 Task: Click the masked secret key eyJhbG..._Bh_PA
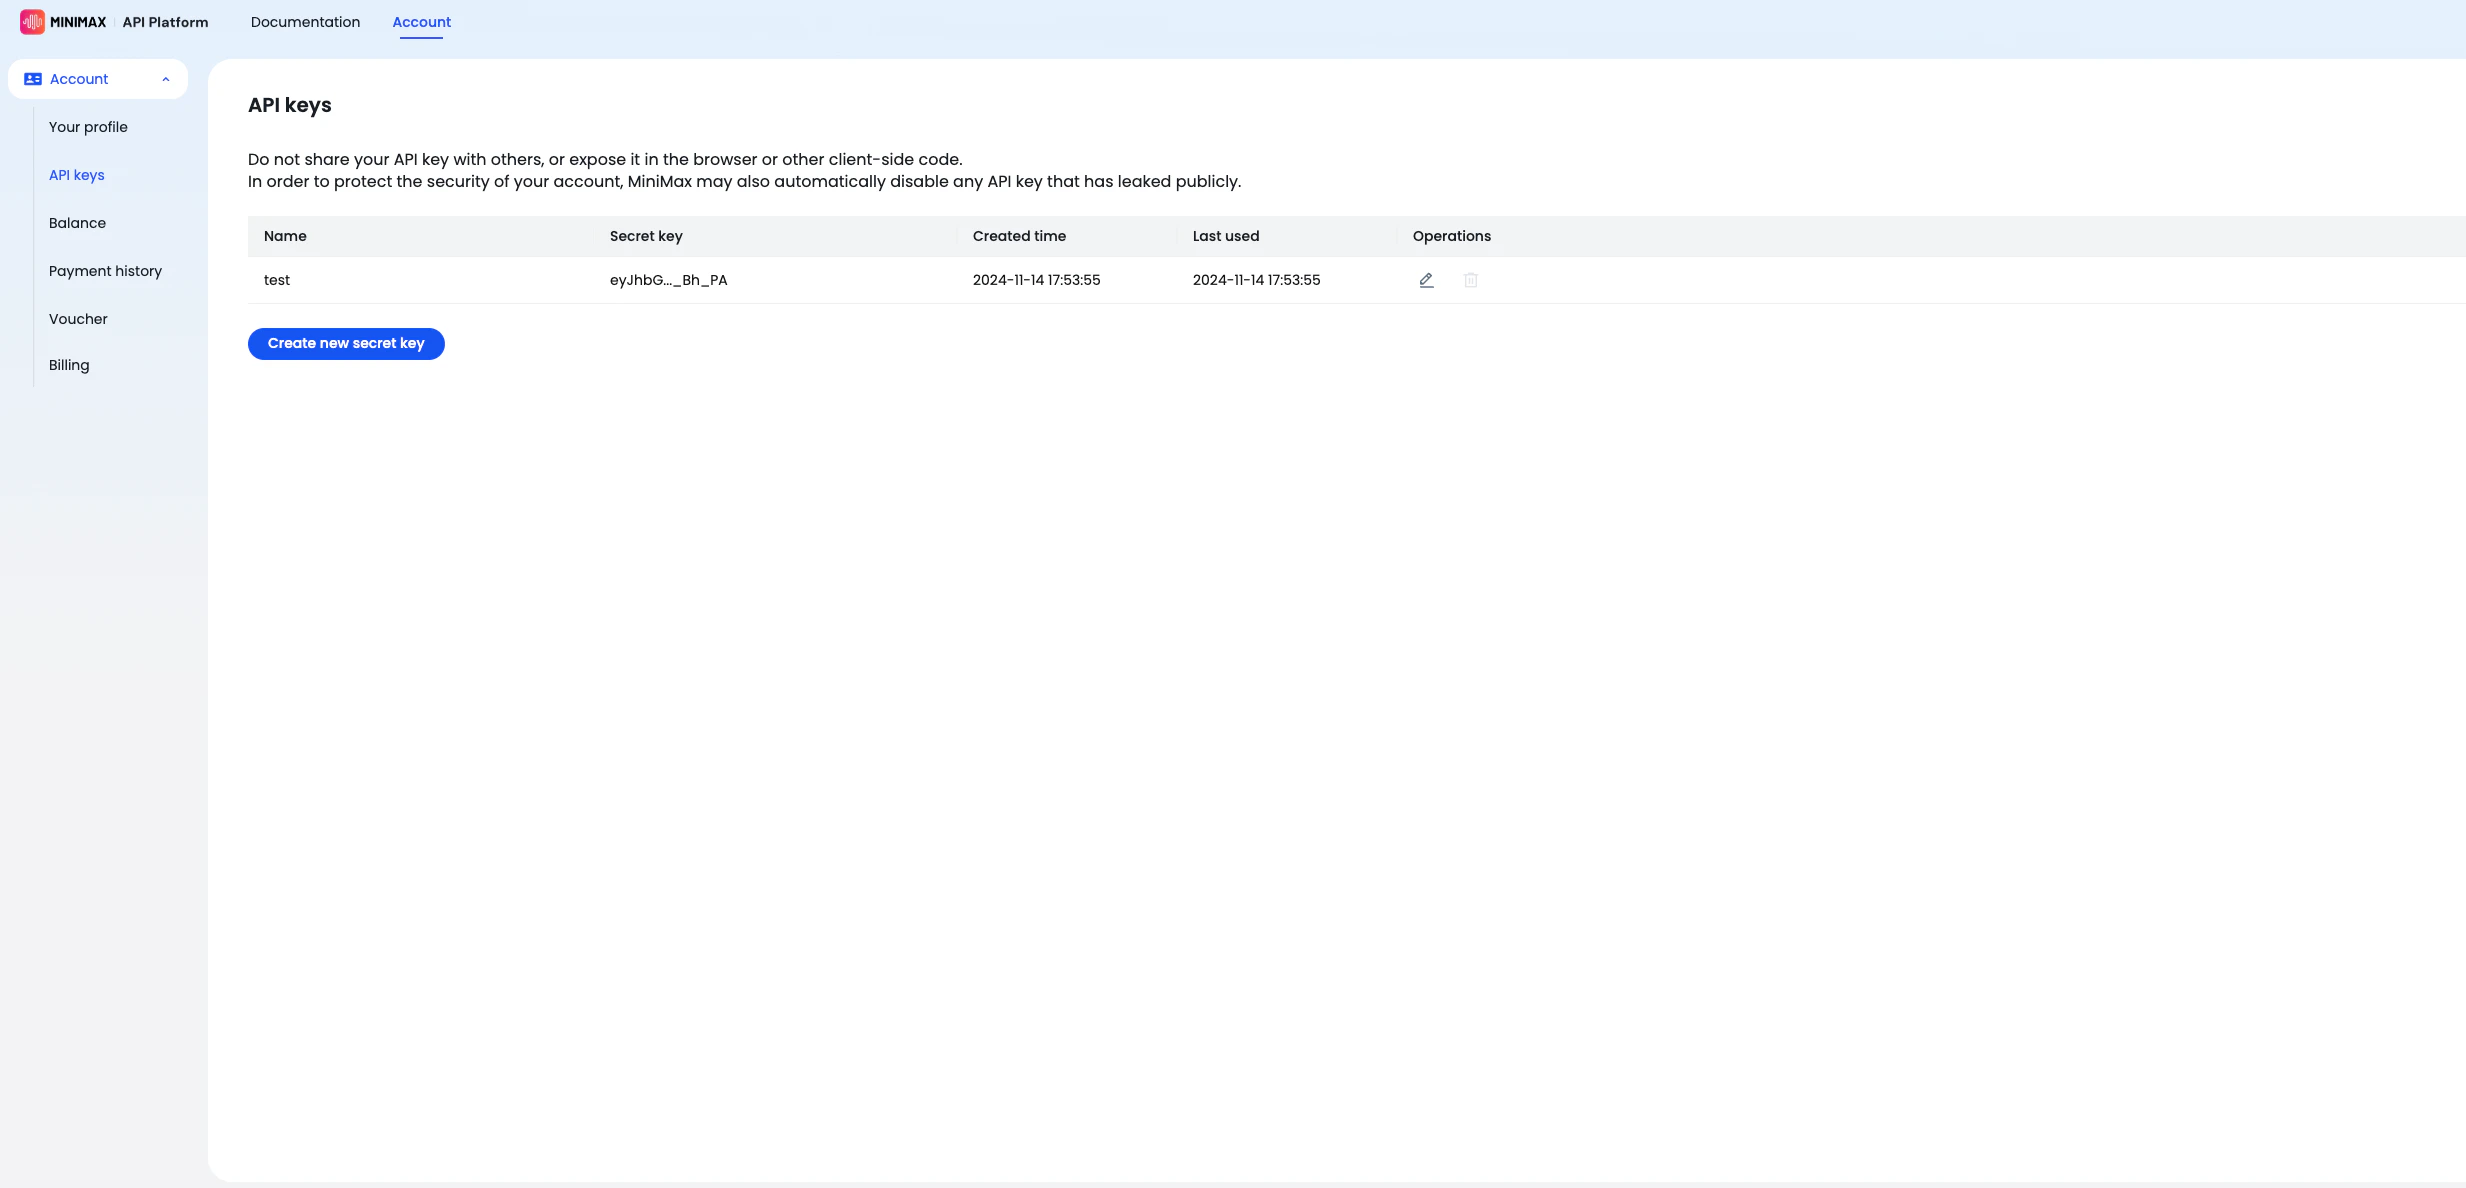(x=668, y=280)
